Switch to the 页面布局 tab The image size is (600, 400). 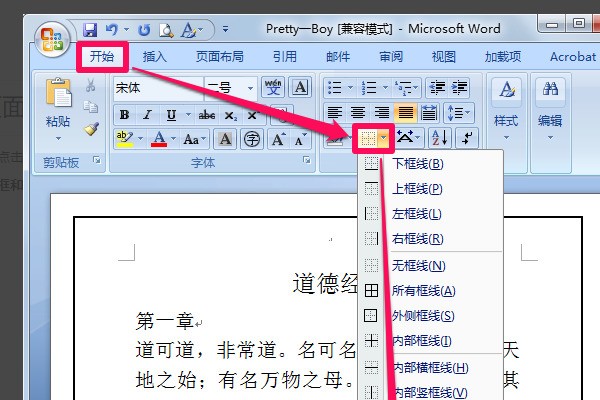tap(220, 57)
